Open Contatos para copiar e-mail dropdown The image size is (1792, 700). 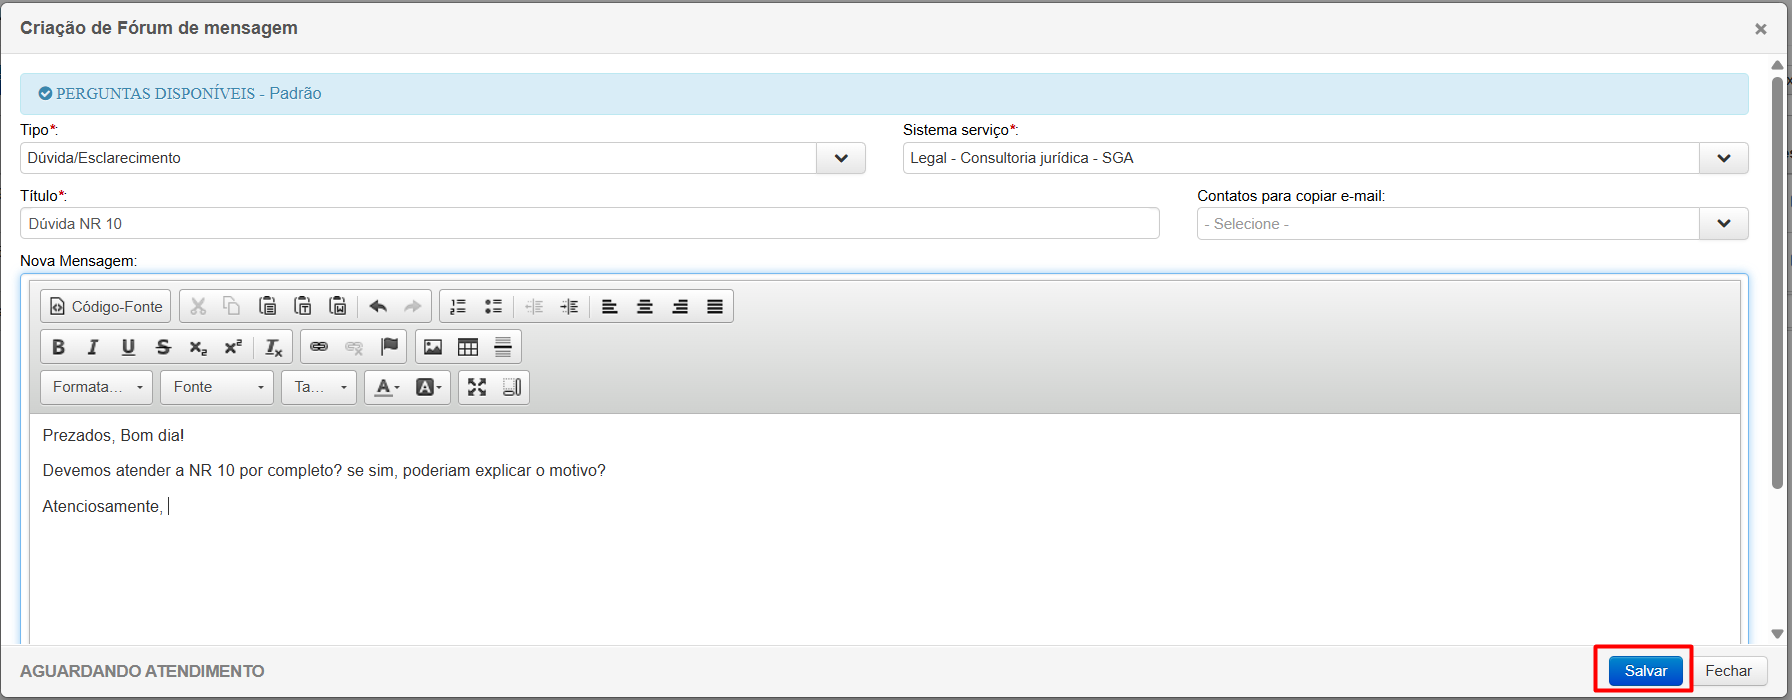pos(1723,224)
